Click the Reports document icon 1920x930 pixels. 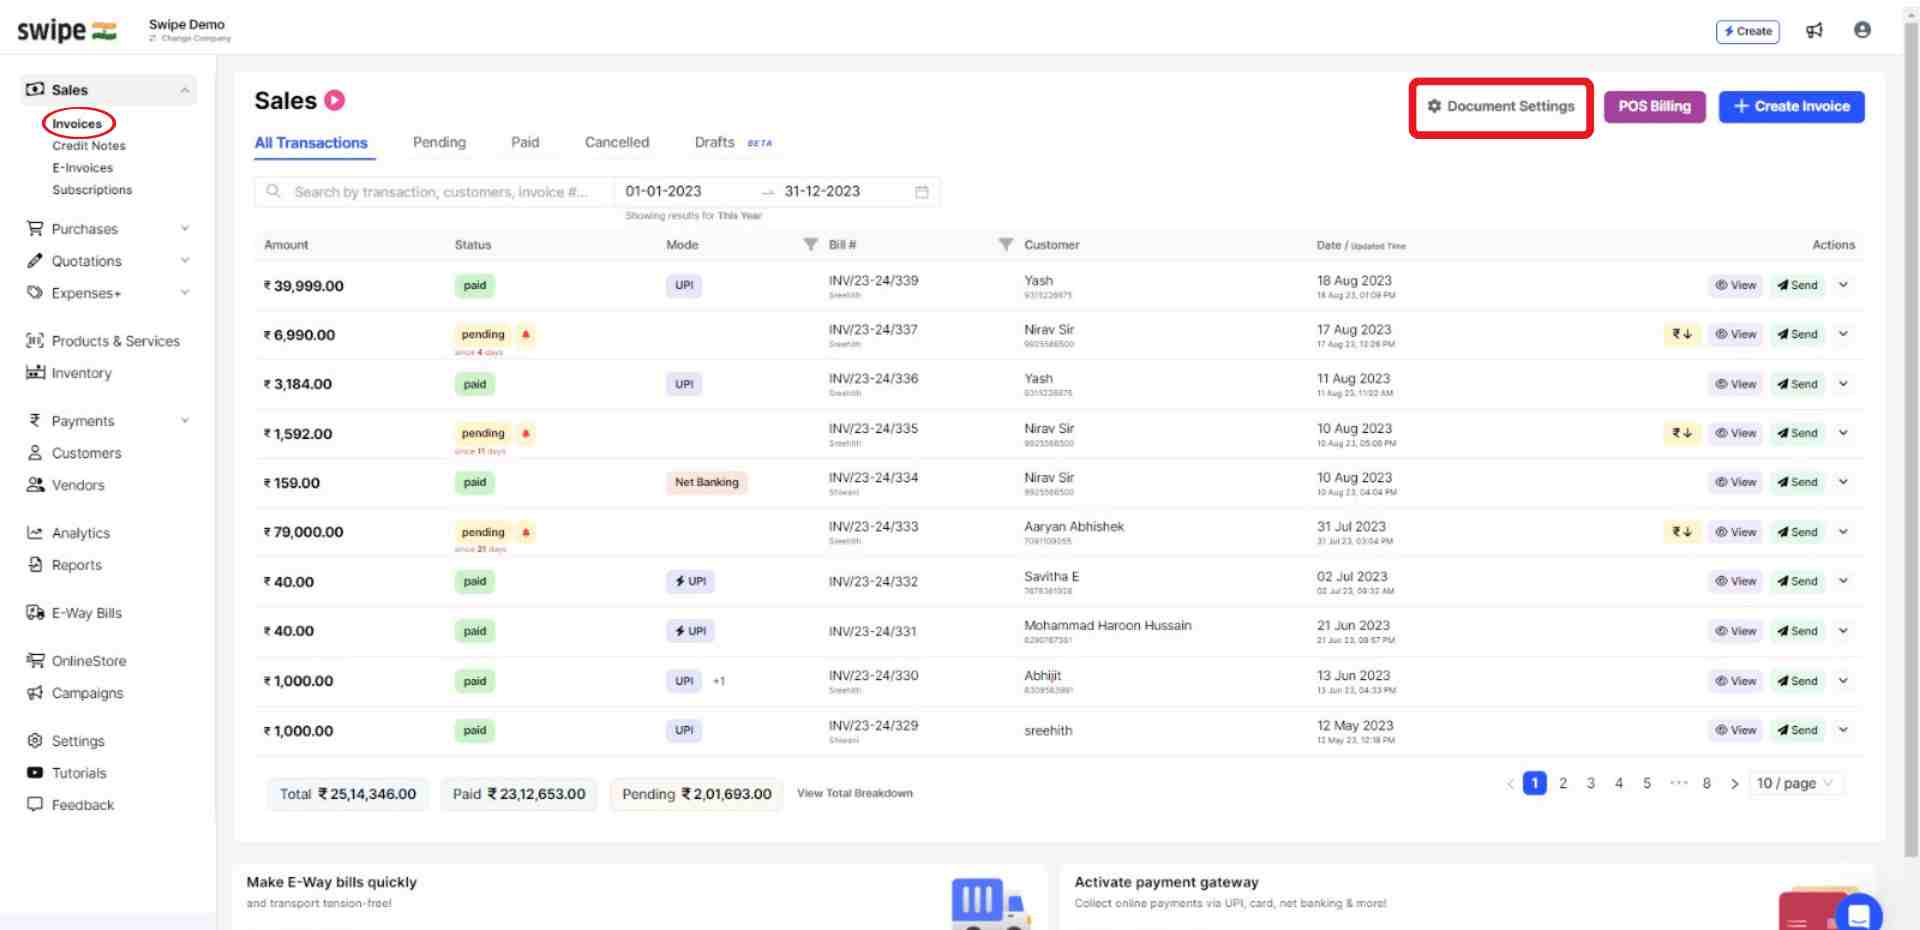(35, 565)
